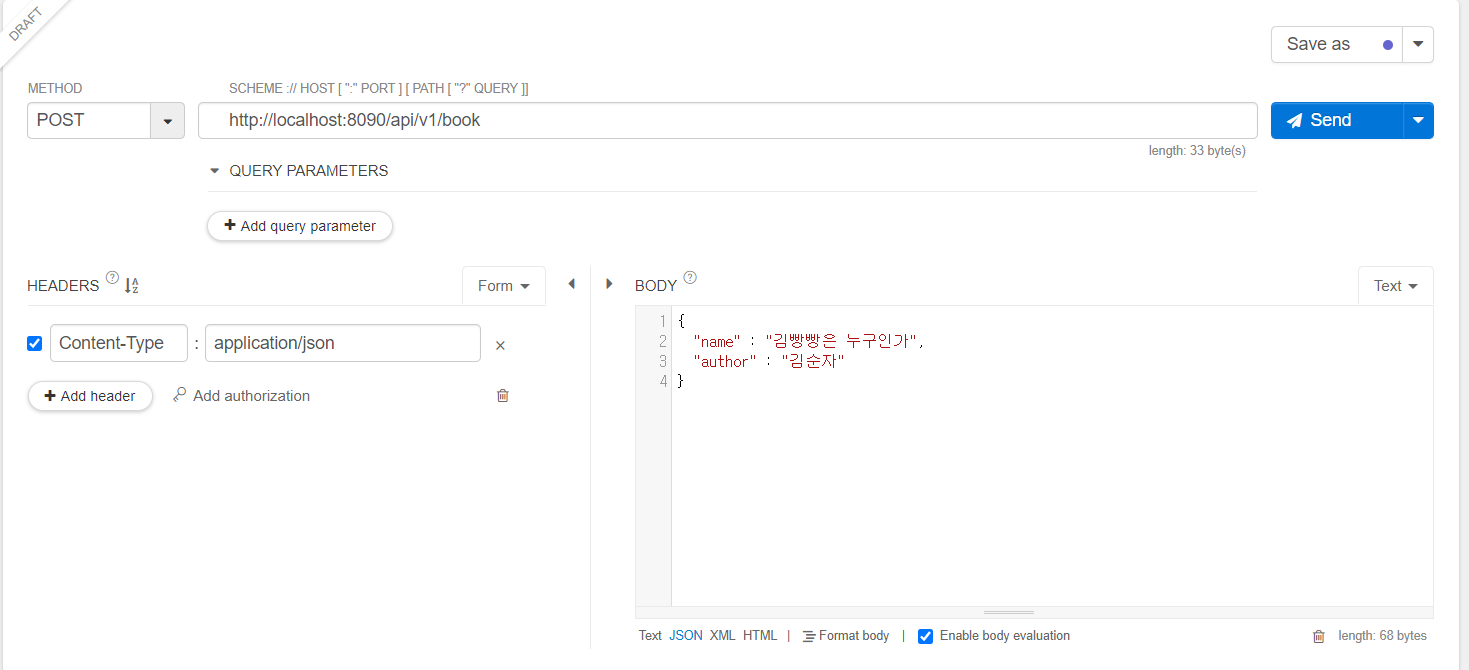
Task: Remove the Content-Type header with the x icon
Action: (499, 344)
